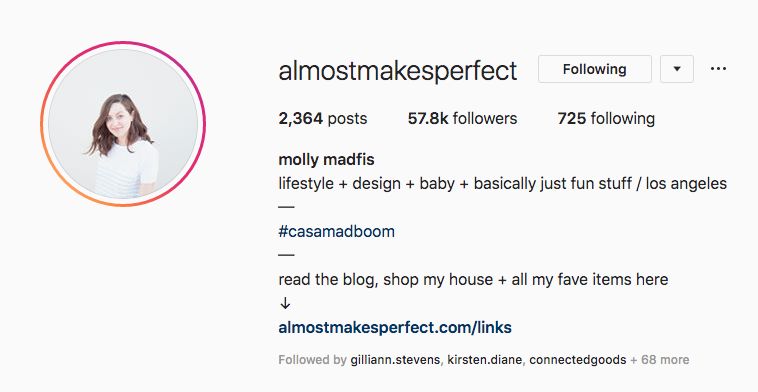Open the #casamadboom hashtag
The height and width of the screenshot is (392, 758).
coord(336,232)
